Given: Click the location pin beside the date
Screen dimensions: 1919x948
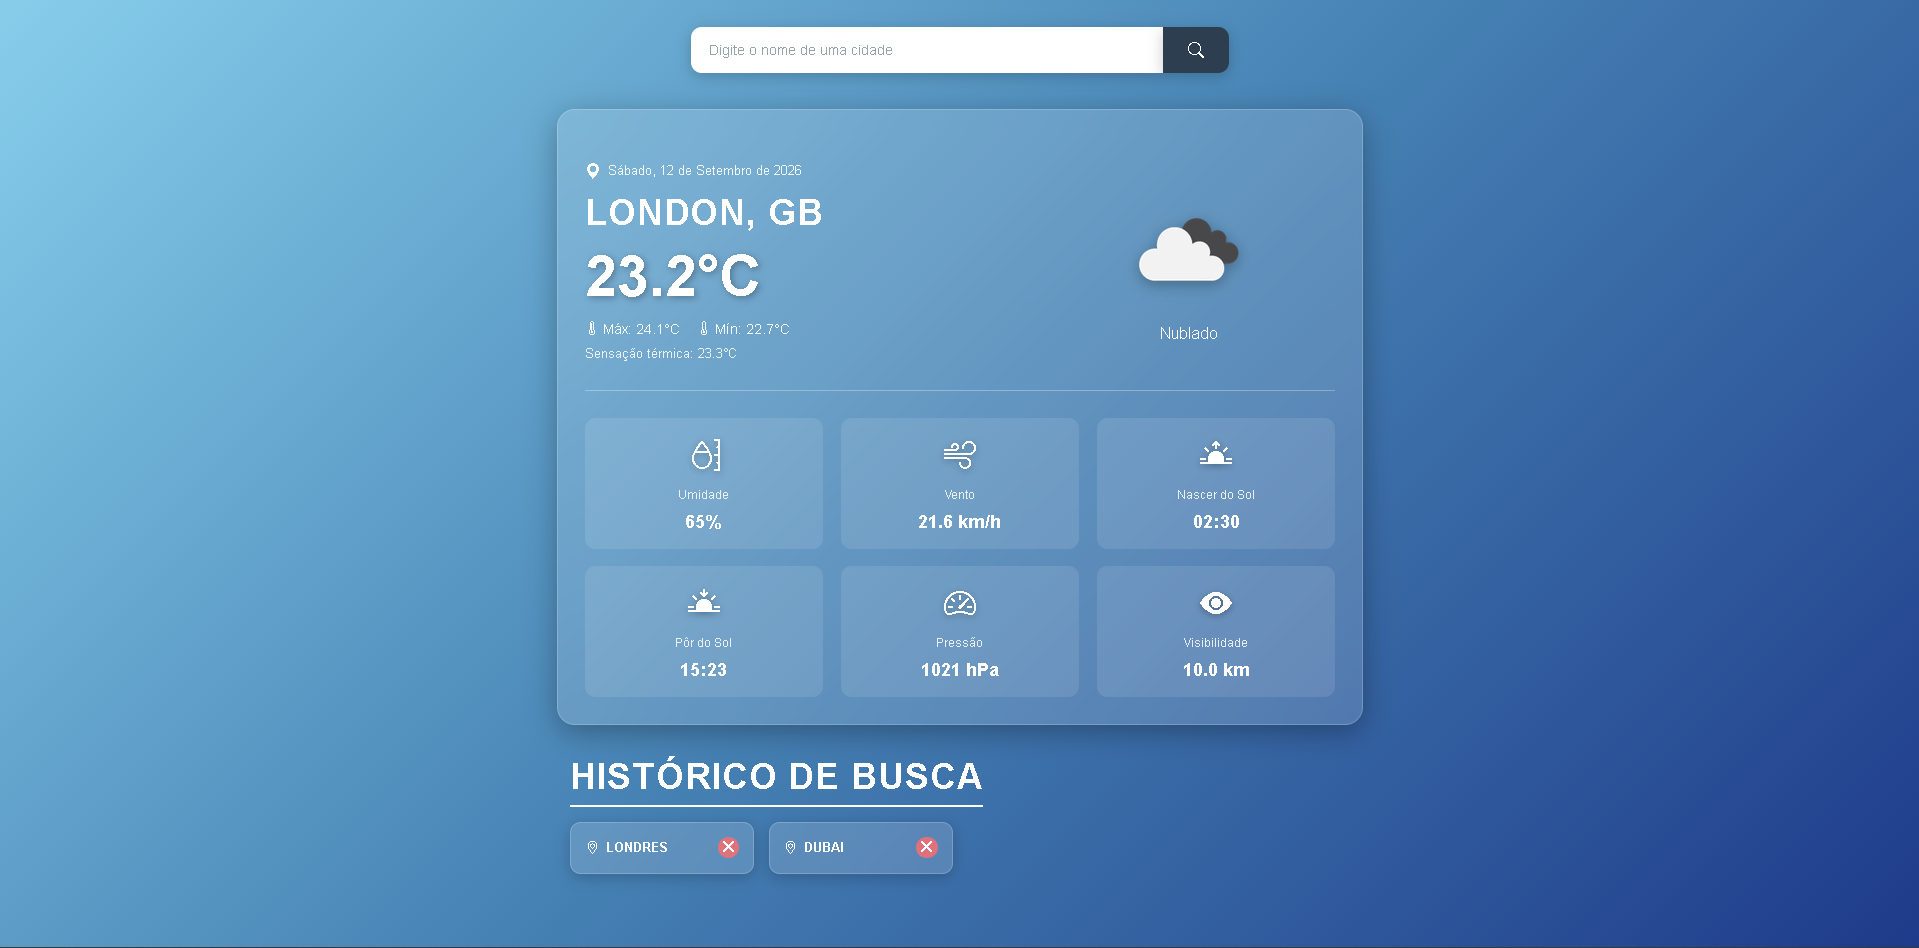Looking at the screenshot, I should [x=592, y=171].
